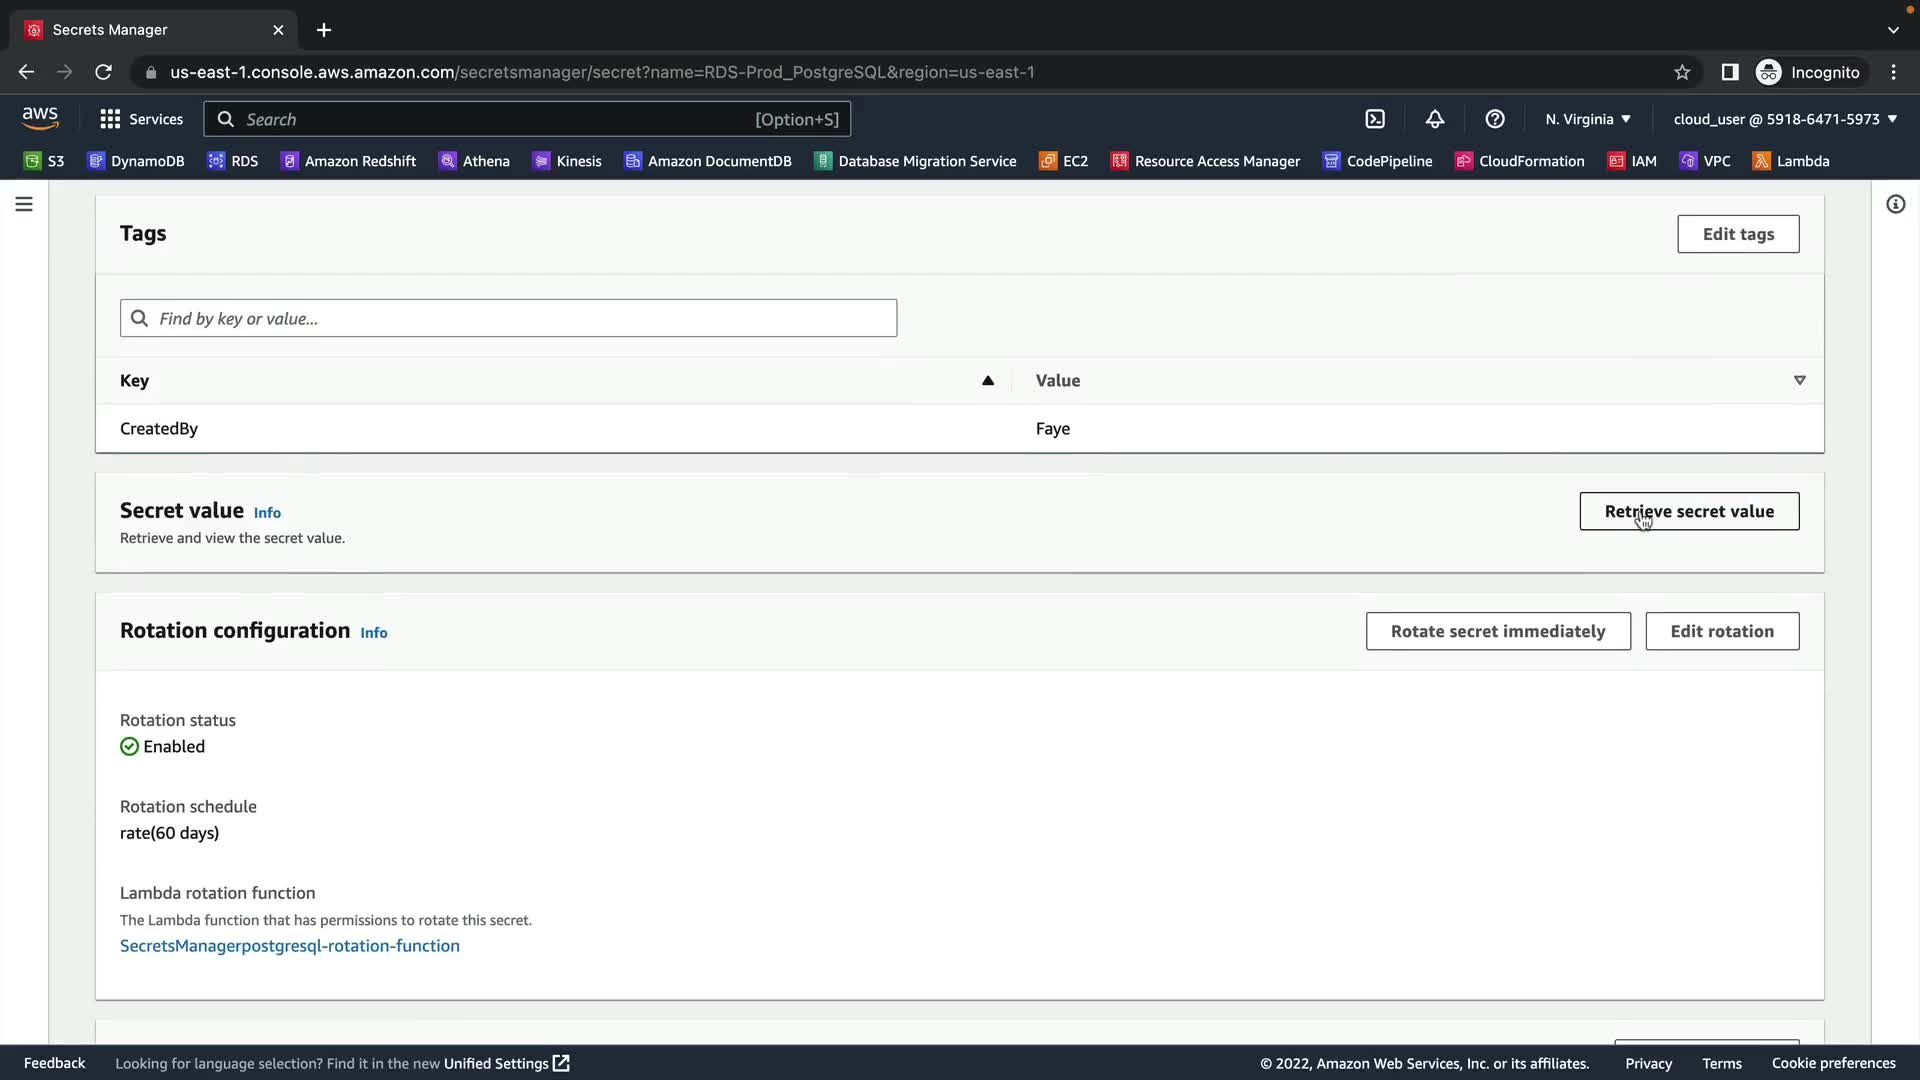Open the CloudShell terminal icon
The height and width of the screenshot is (1080, 1920).
(1375, 119)
